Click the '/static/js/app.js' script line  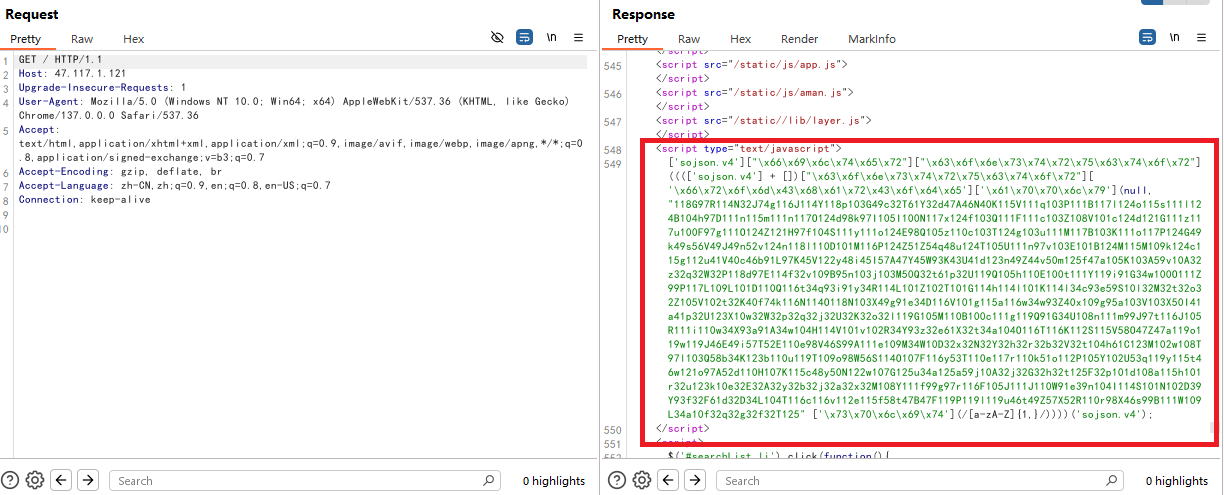pyautogui.click(x=752, y=64)
